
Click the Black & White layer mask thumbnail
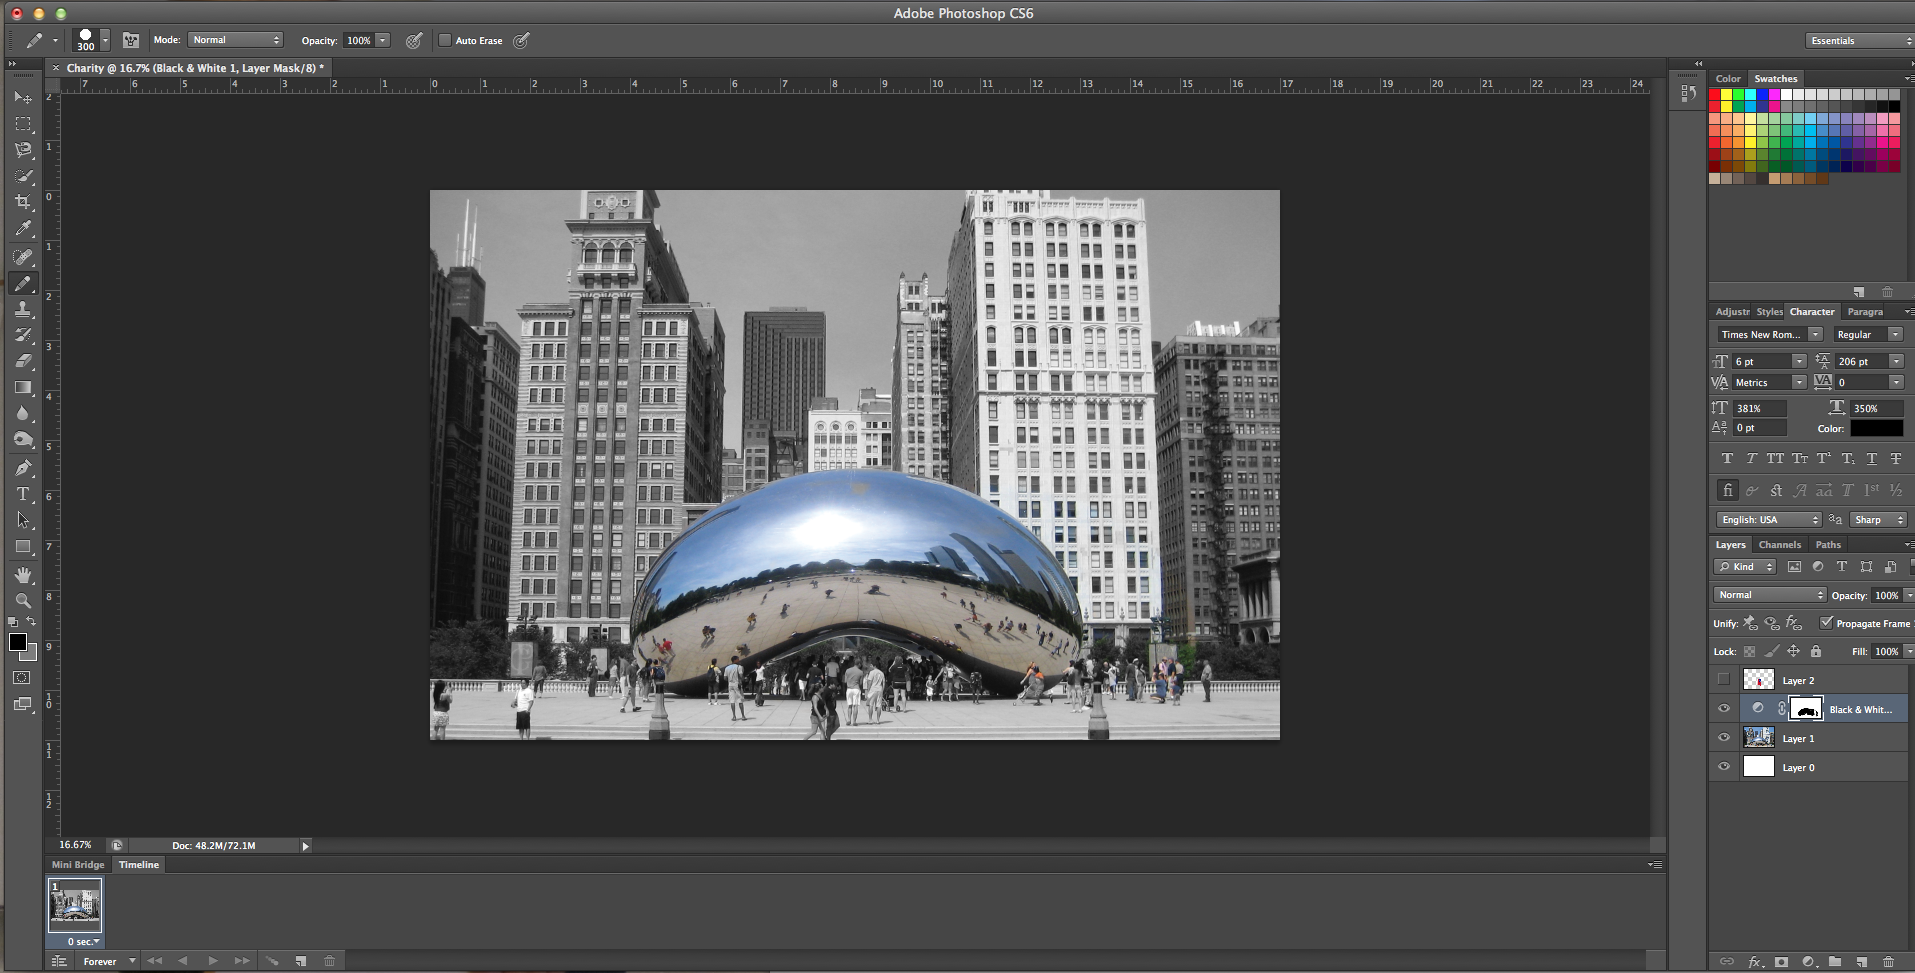tap(1805, 709)
